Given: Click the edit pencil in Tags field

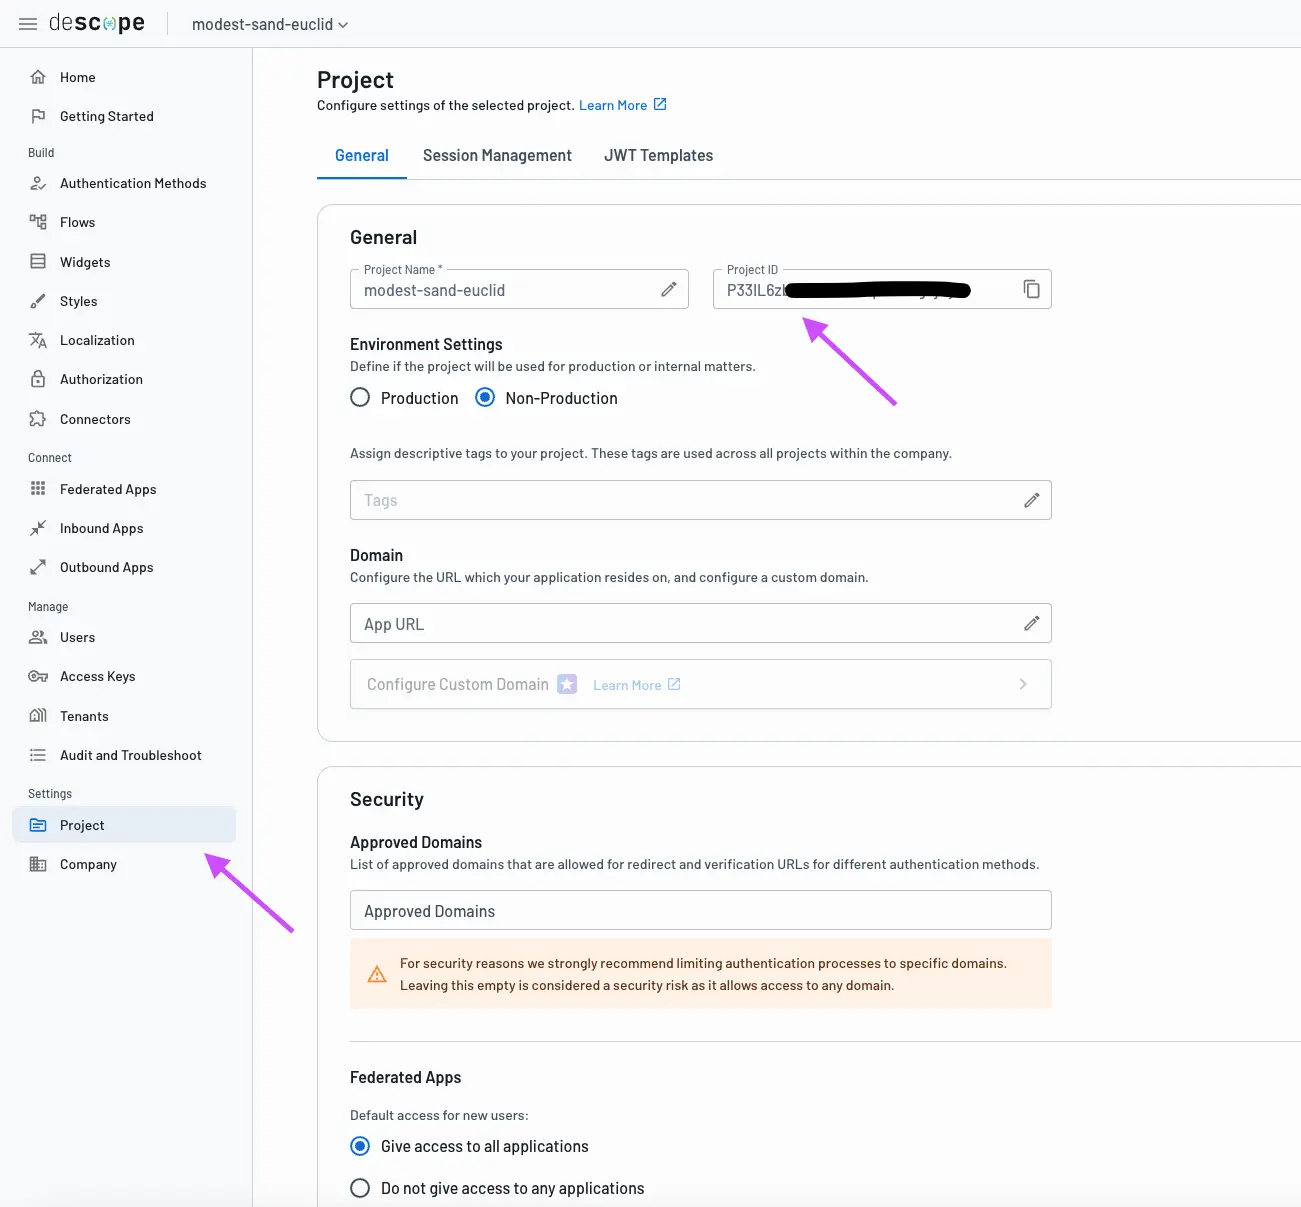Looking at the screenshot, I should click(x=1031, y=500).
